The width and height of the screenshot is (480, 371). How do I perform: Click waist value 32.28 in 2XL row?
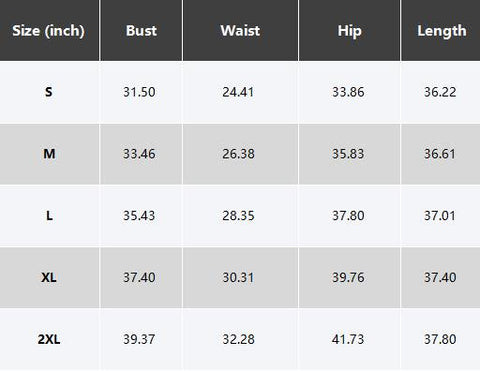point(238,339)
